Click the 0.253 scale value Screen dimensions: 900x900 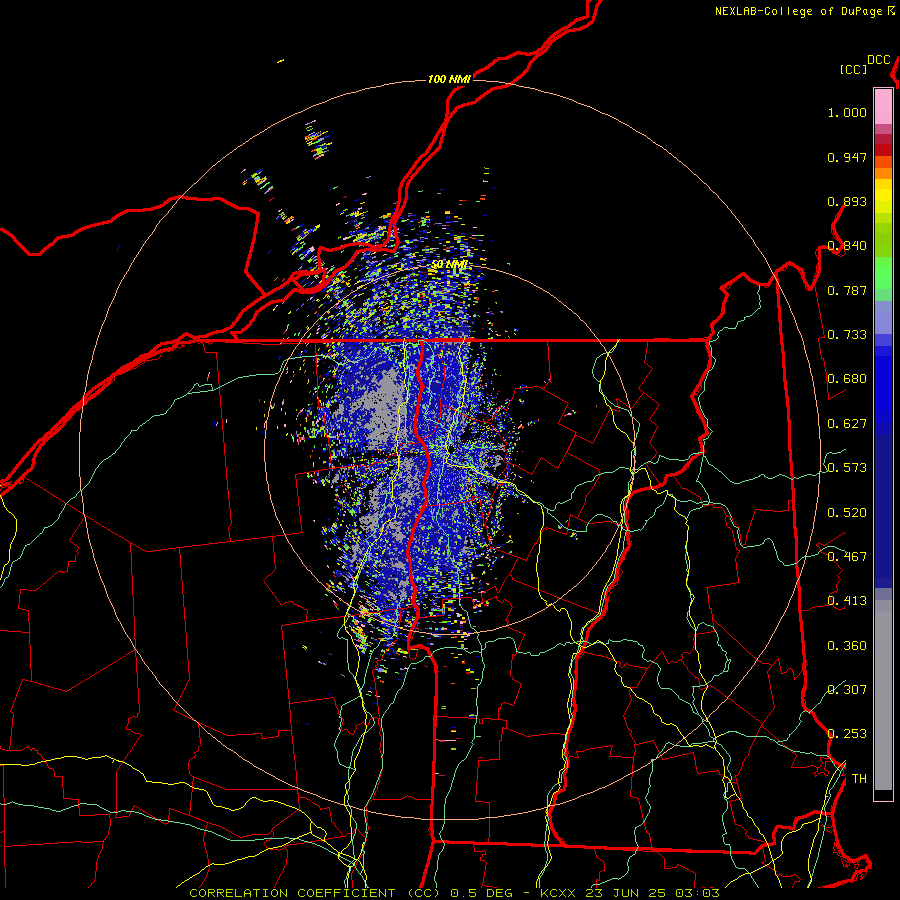tap(847, 734)
